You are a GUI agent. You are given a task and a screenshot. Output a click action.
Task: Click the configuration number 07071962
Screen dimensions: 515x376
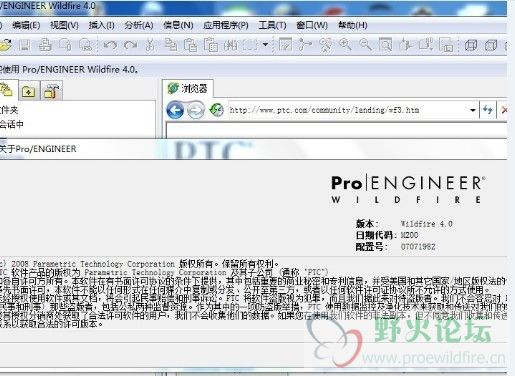pos(418,247)
